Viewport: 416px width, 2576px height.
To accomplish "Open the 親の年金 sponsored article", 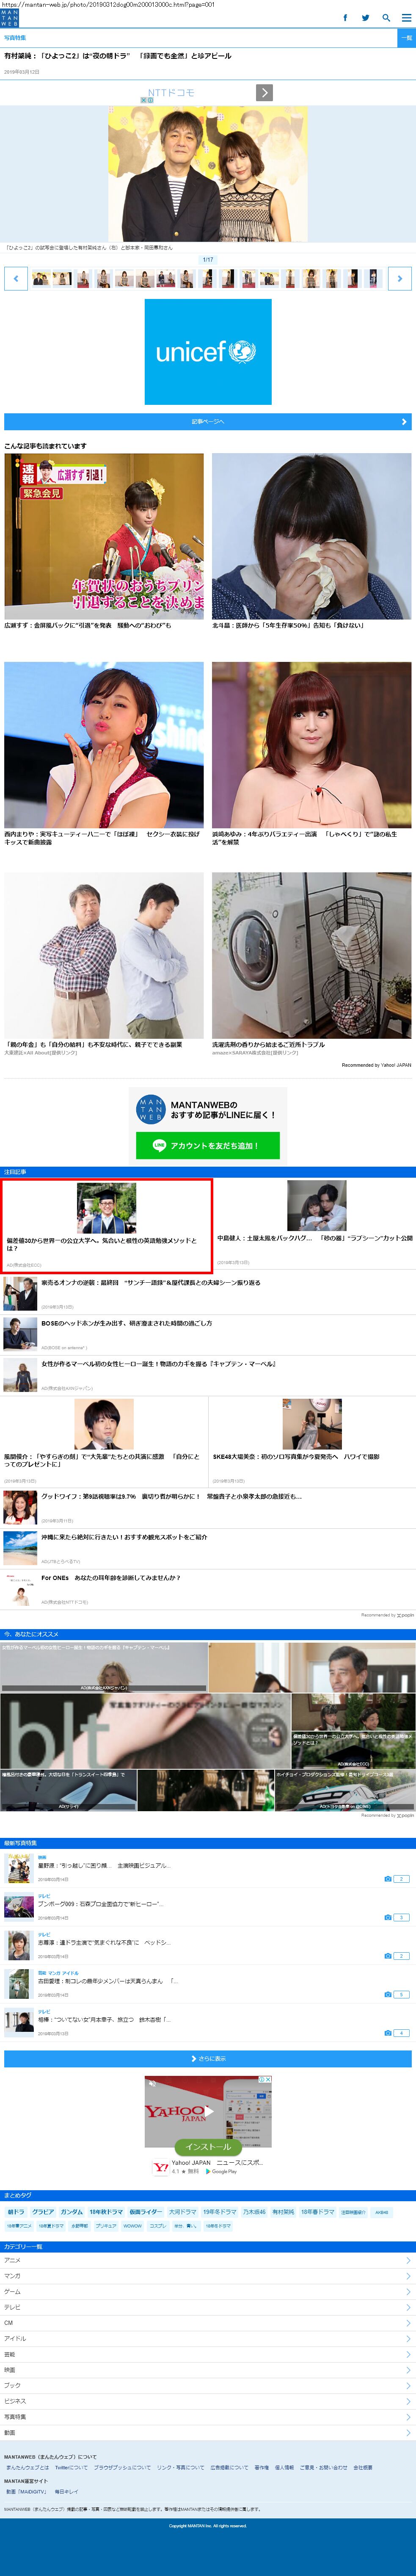I will click(x=104, y=963).
